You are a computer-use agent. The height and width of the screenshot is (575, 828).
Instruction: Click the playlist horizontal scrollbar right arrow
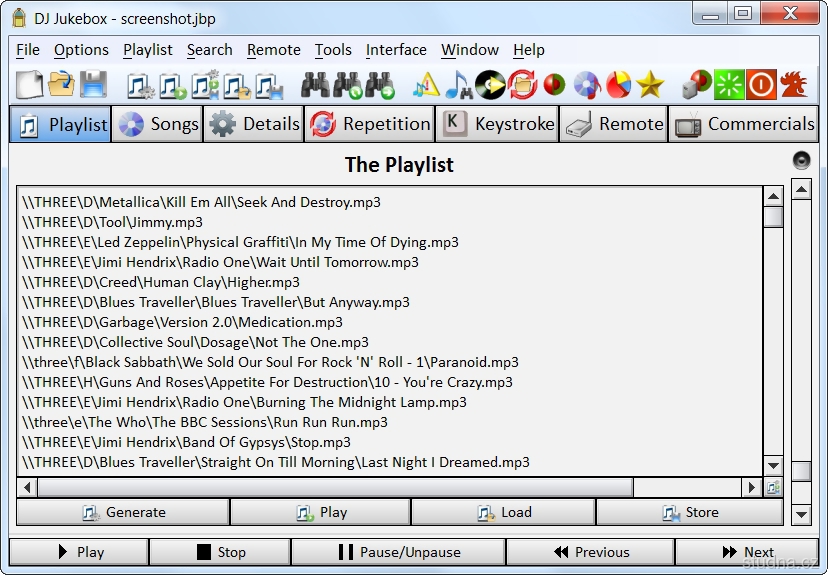tap(752, 487)
